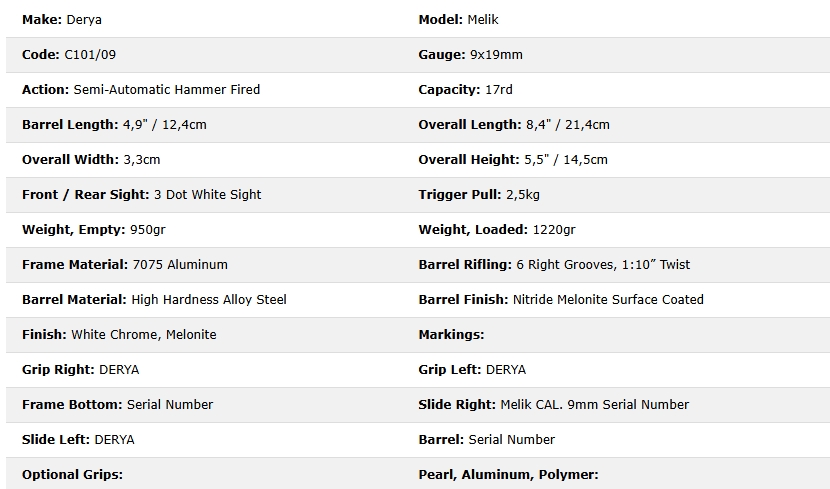Click the Frame Material 7075 Aluminum entry

(x=124, y=265)
